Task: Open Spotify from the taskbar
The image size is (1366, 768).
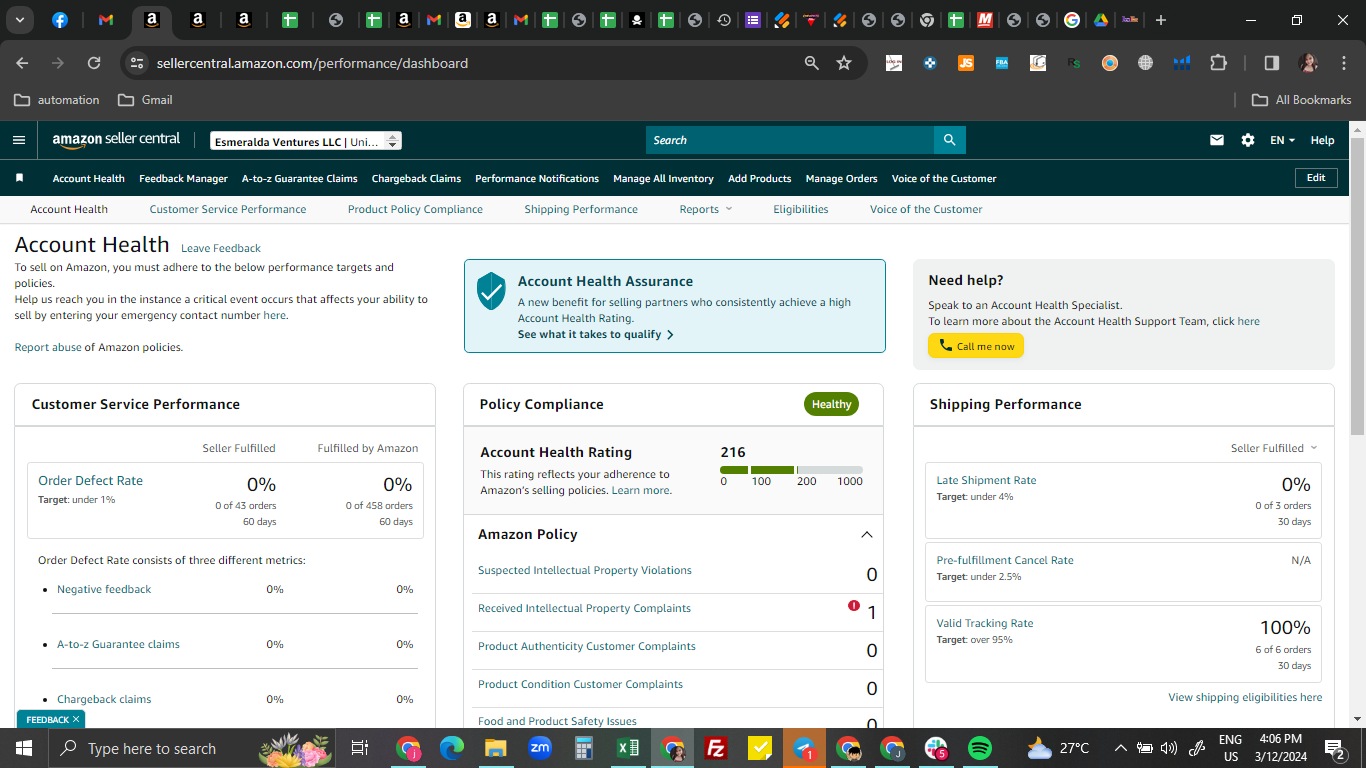Action: [980, 748]
